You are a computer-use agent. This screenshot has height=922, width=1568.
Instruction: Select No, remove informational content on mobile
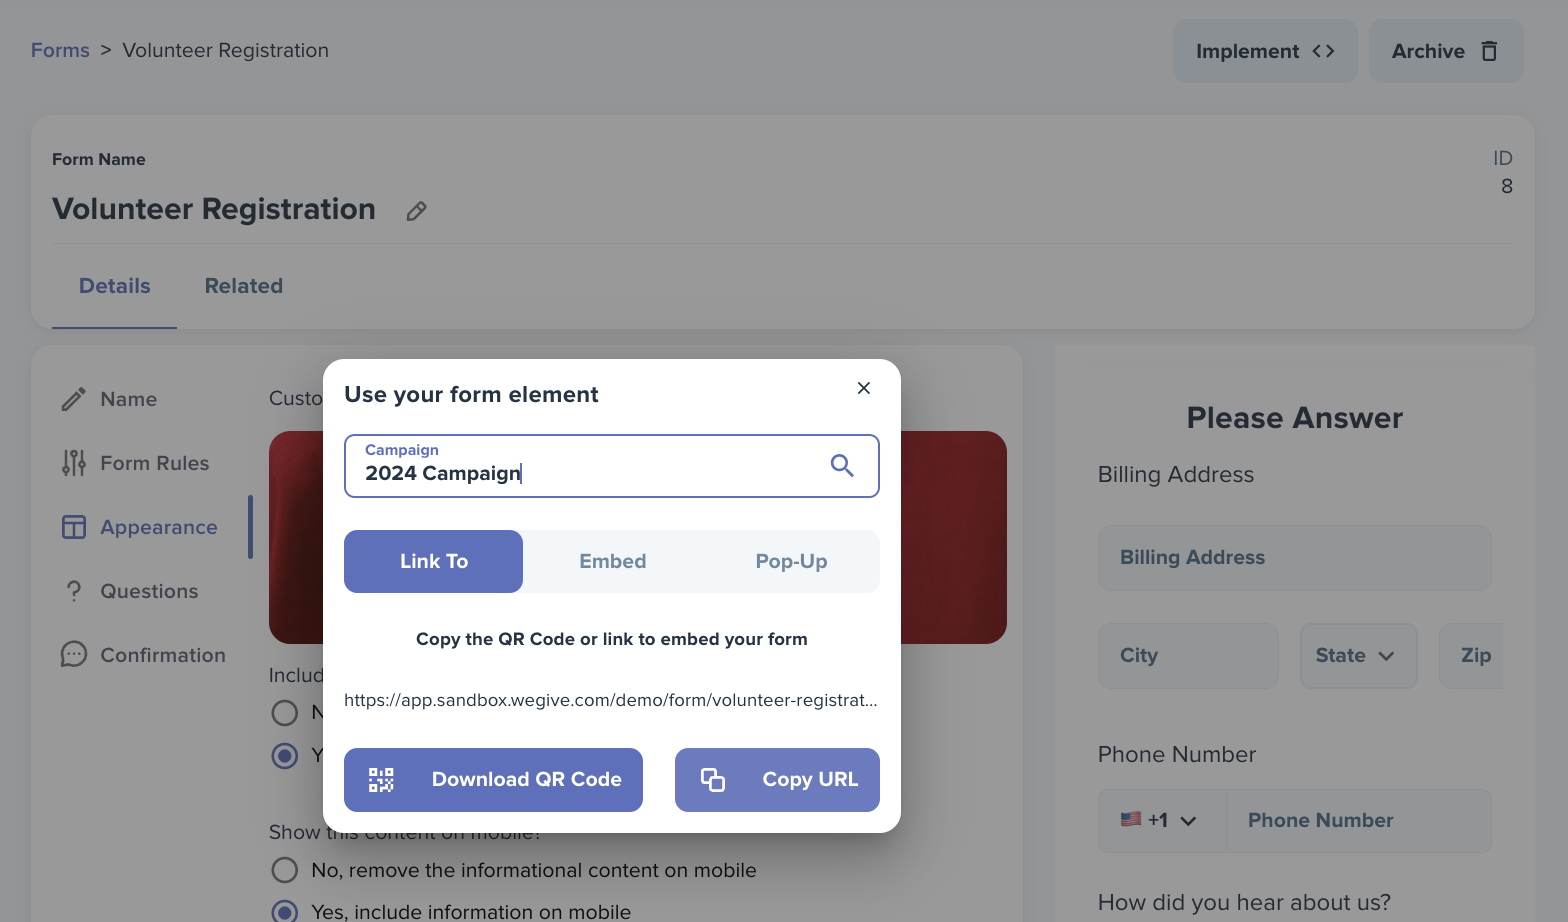tap(285, 870)
